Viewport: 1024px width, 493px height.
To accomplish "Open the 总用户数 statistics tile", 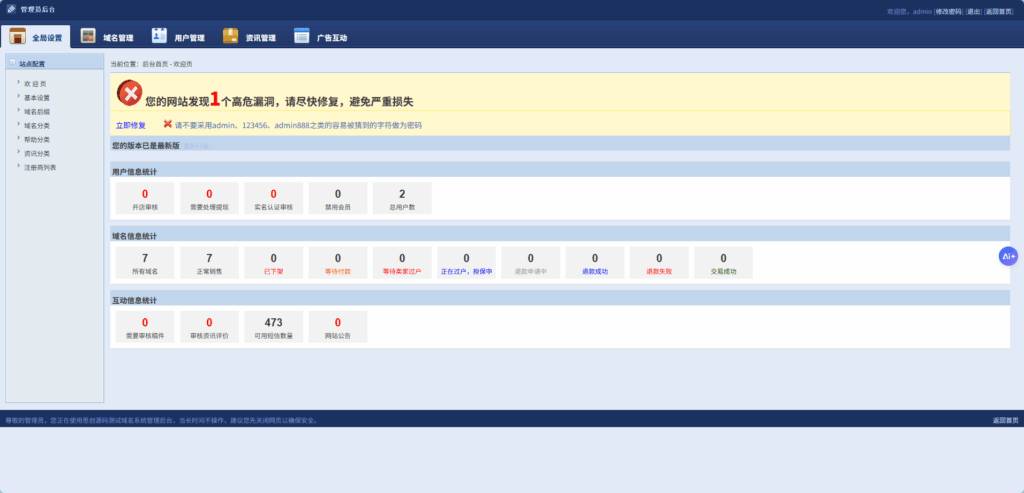I will click(402, 199).
